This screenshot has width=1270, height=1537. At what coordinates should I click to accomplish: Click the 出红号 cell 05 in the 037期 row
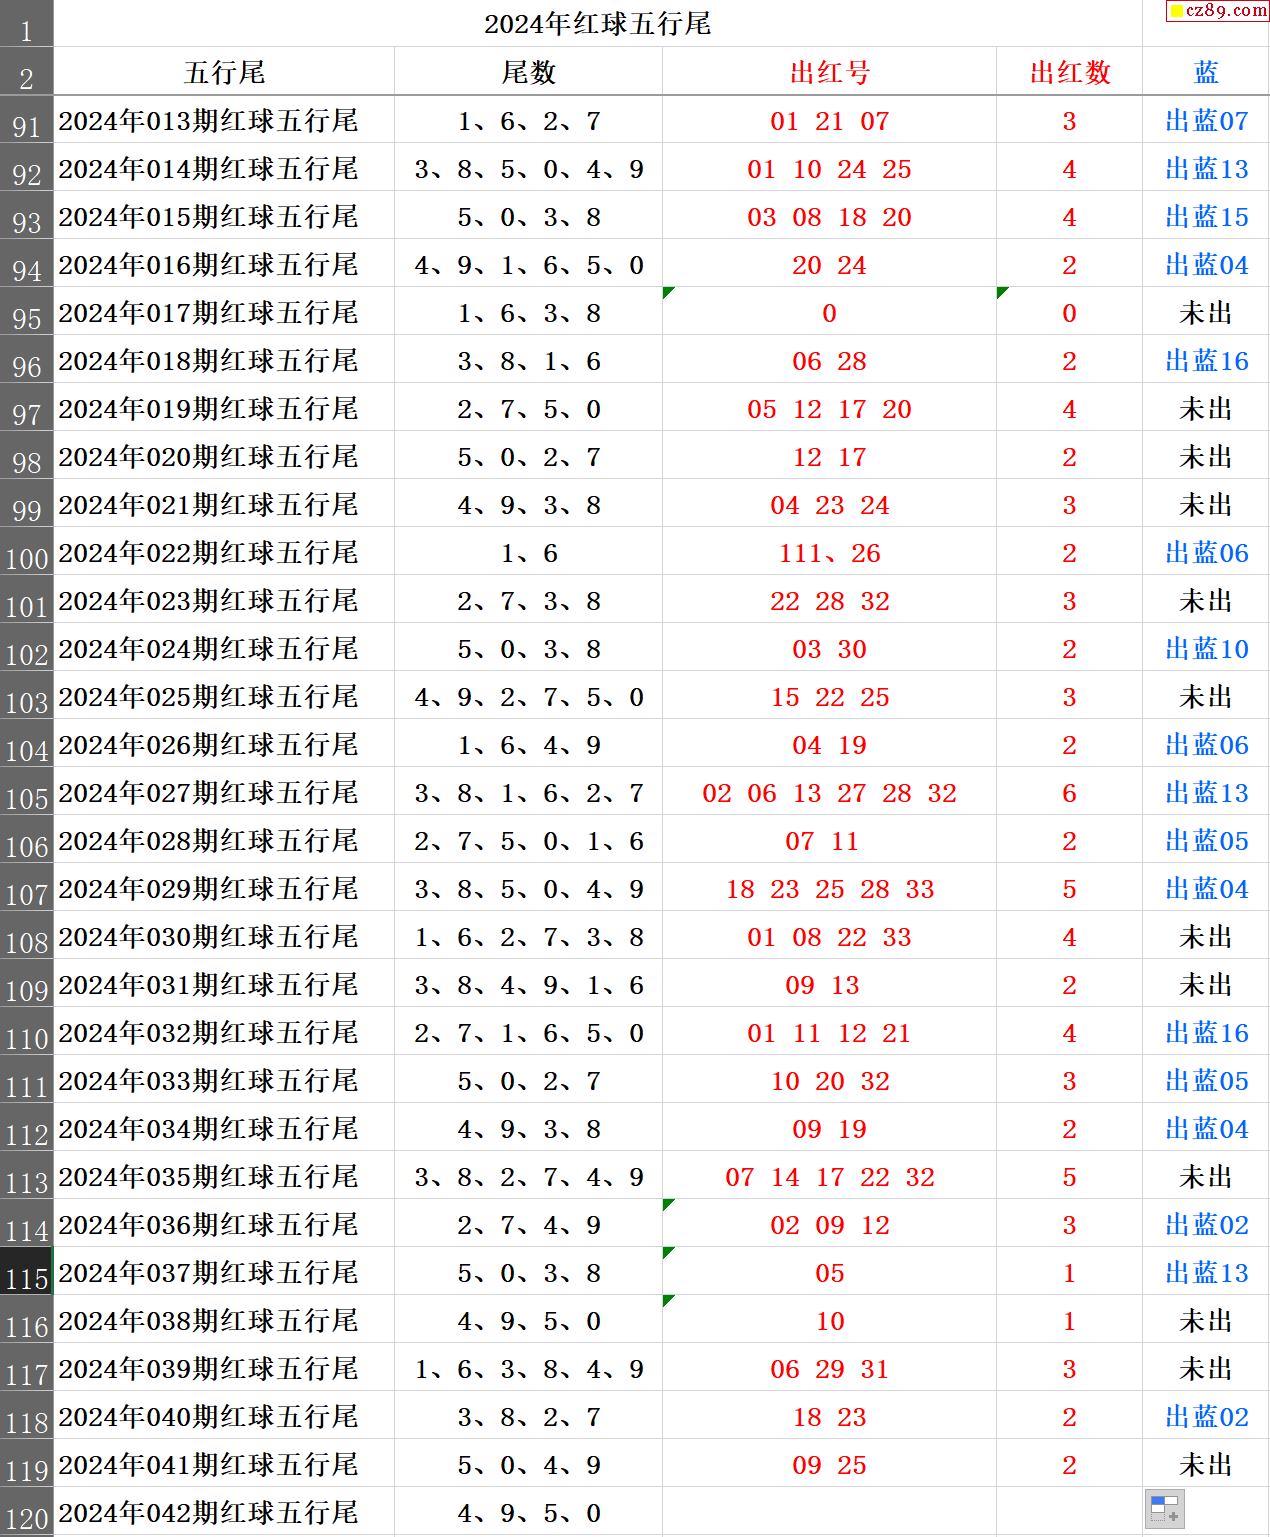point(829,1273)
